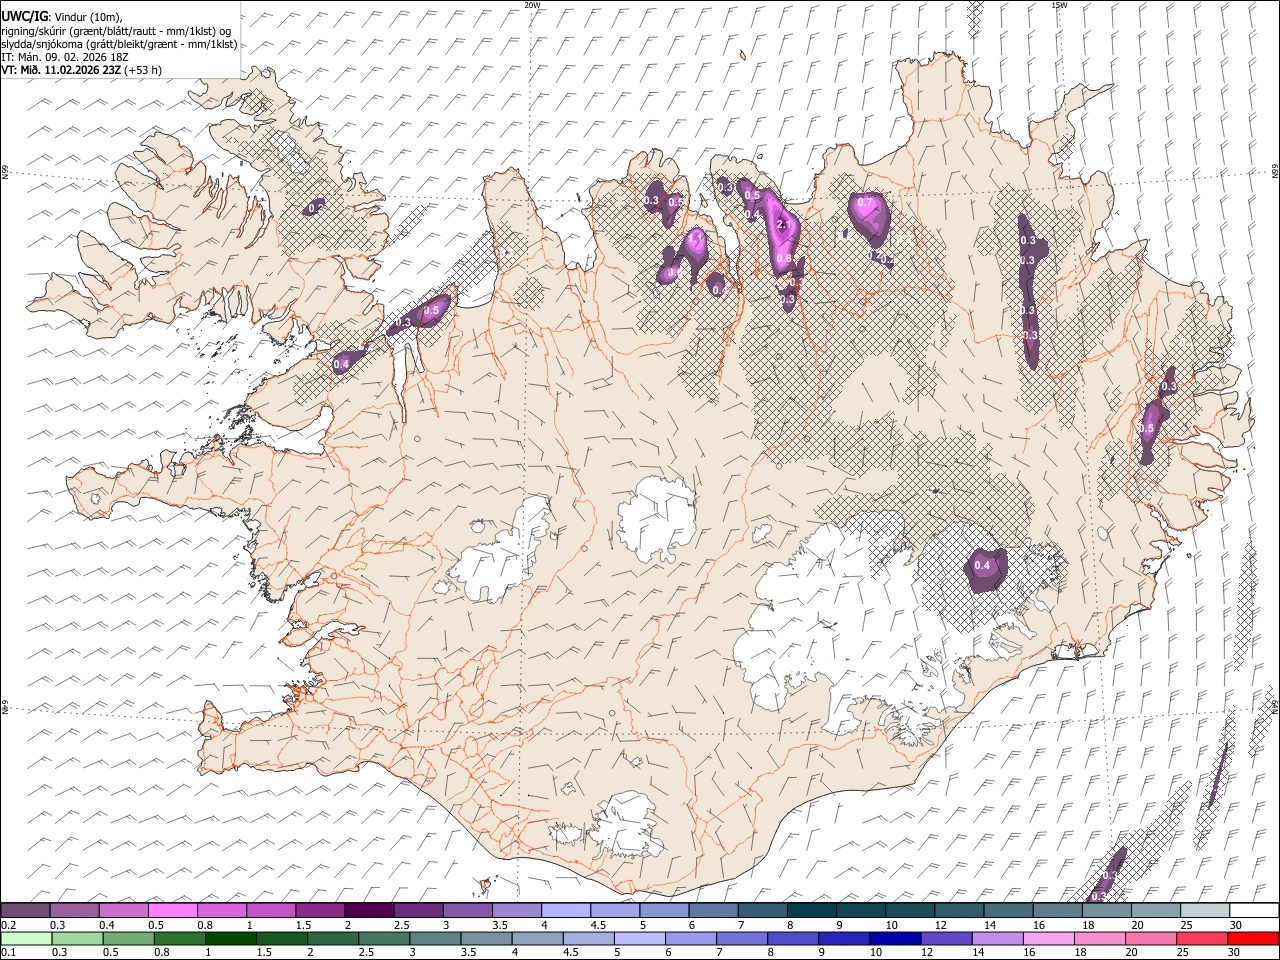The width and height of the screenshot is (1280, 960).
Task: Pick the dark purple snow swatch labeled 2
Action: click(369, 911)
